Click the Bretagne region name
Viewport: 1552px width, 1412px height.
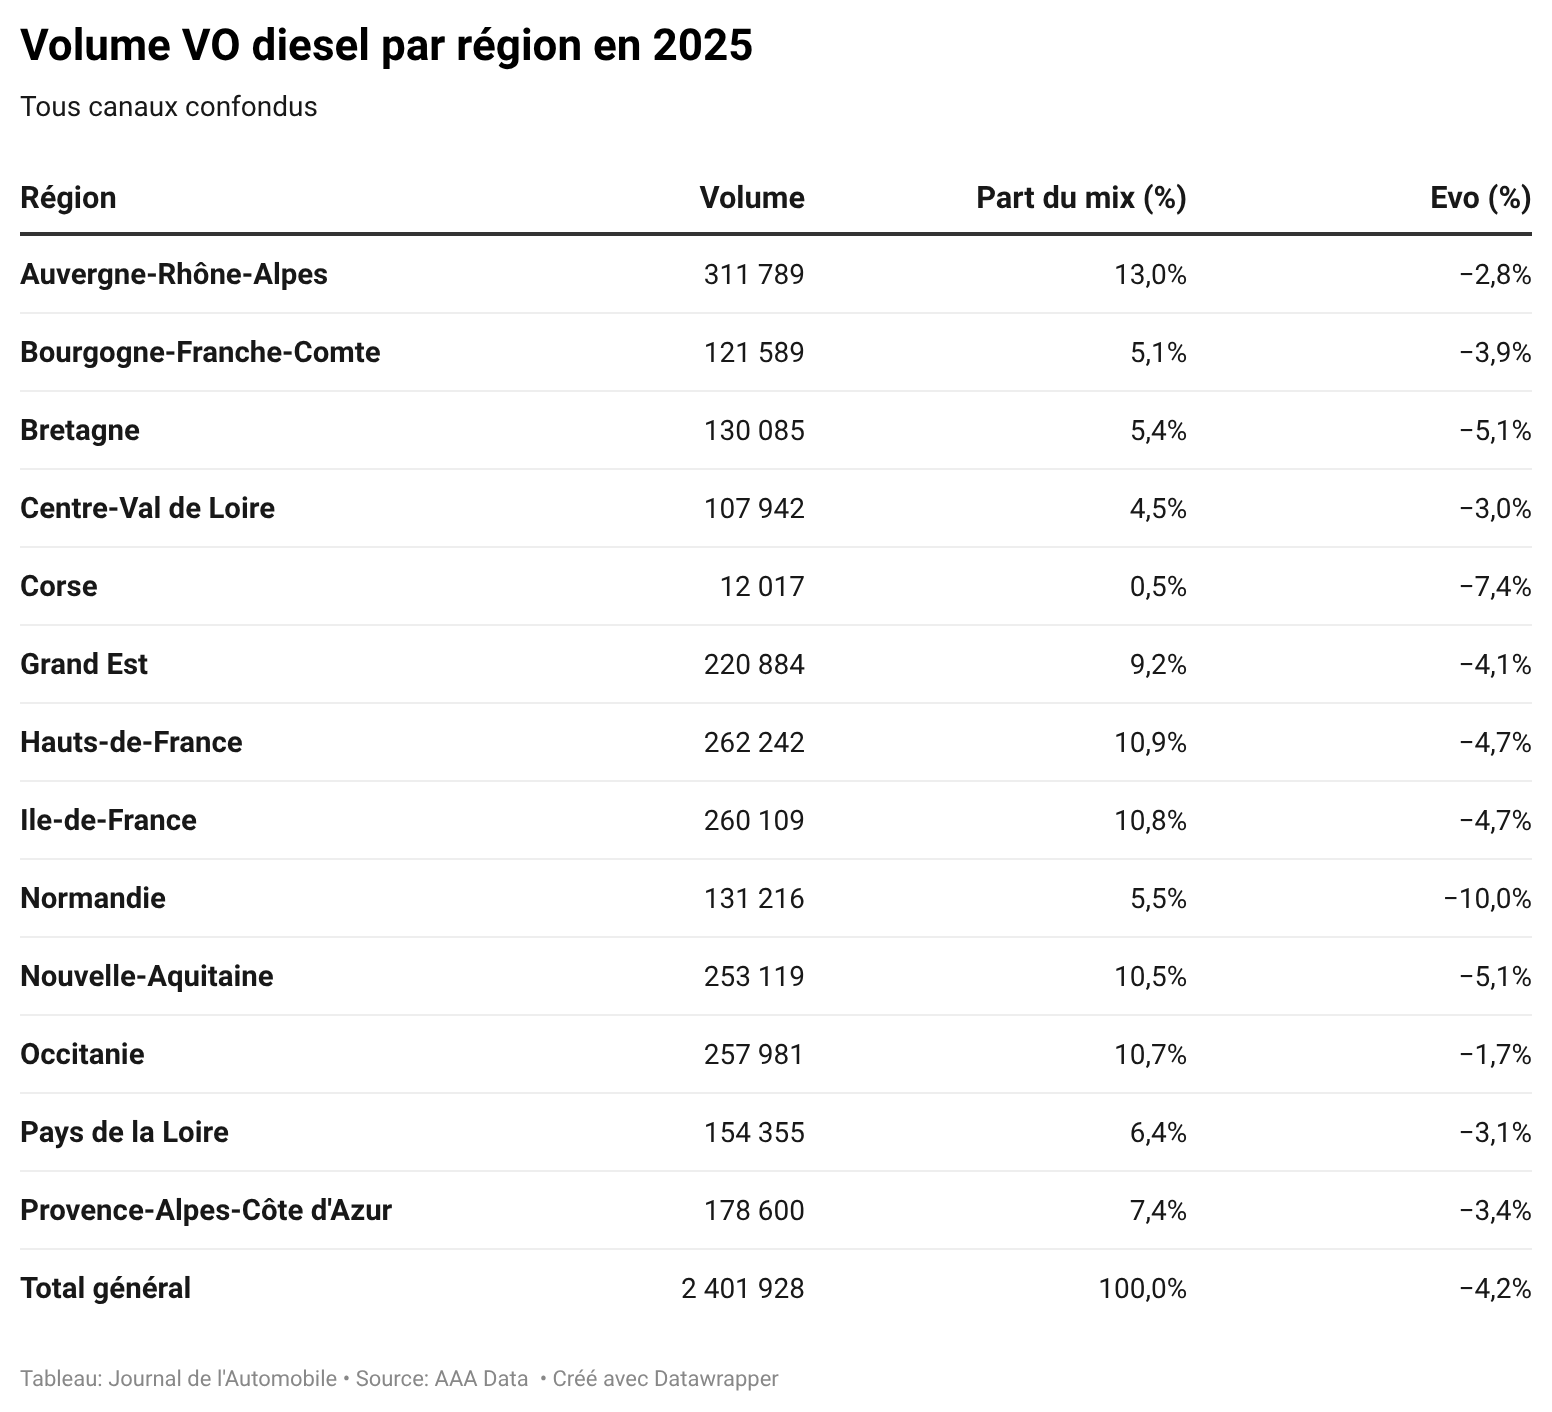[x=80, y=430]
